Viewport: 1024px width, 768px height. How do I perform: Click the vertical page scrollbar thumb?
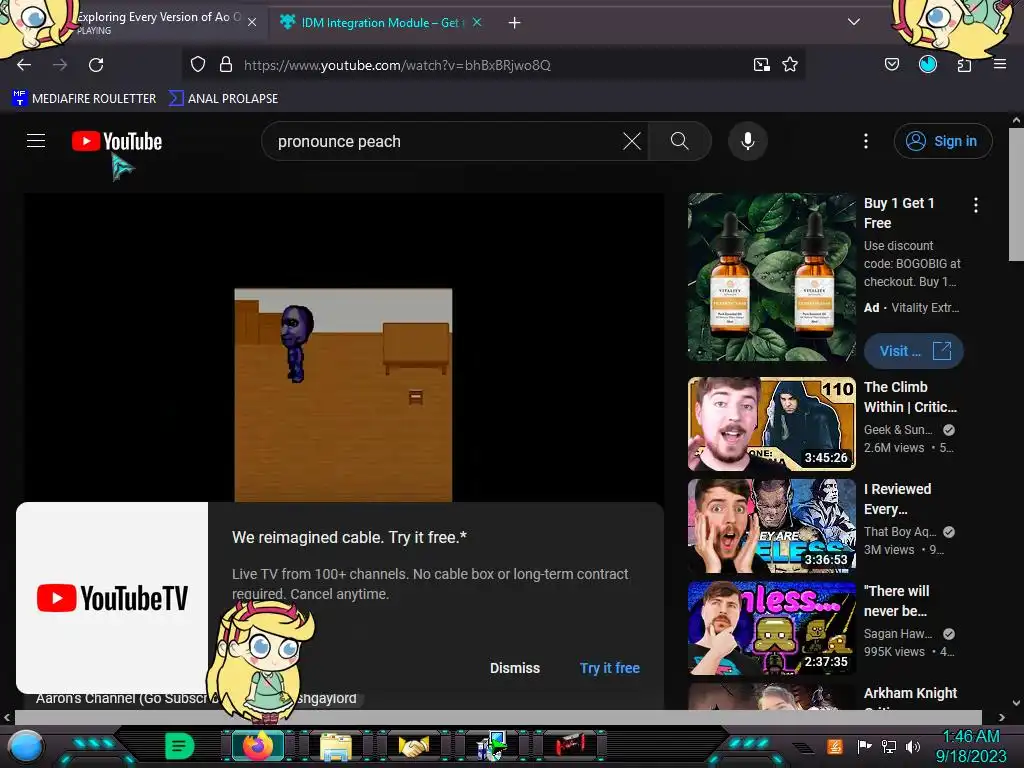pyautogui.click(x=1016, y=194)
